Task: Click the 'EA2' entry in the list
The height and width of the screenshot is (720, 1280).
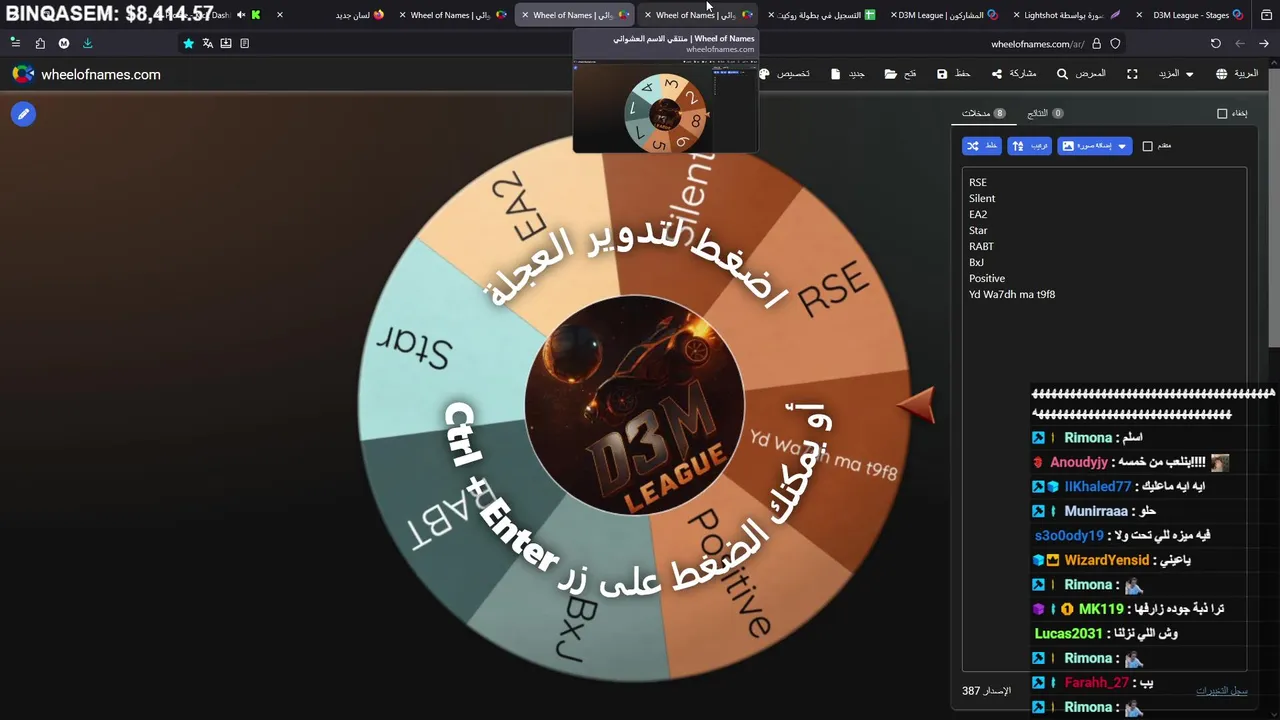Action: pos(978,214)
